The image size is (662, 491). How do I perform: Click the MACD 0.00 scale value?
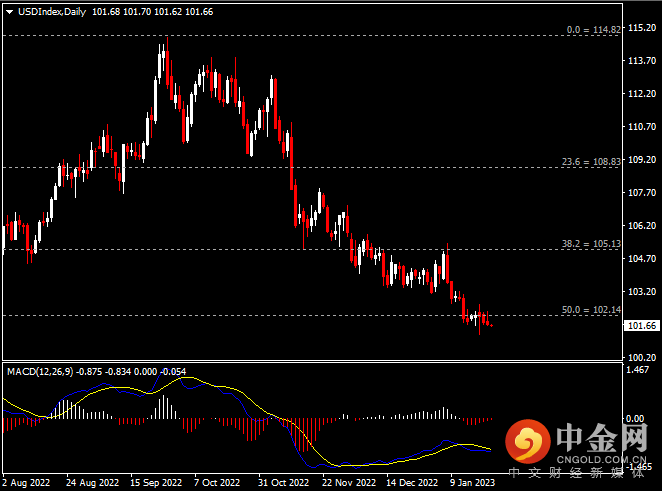coord(635,418)
